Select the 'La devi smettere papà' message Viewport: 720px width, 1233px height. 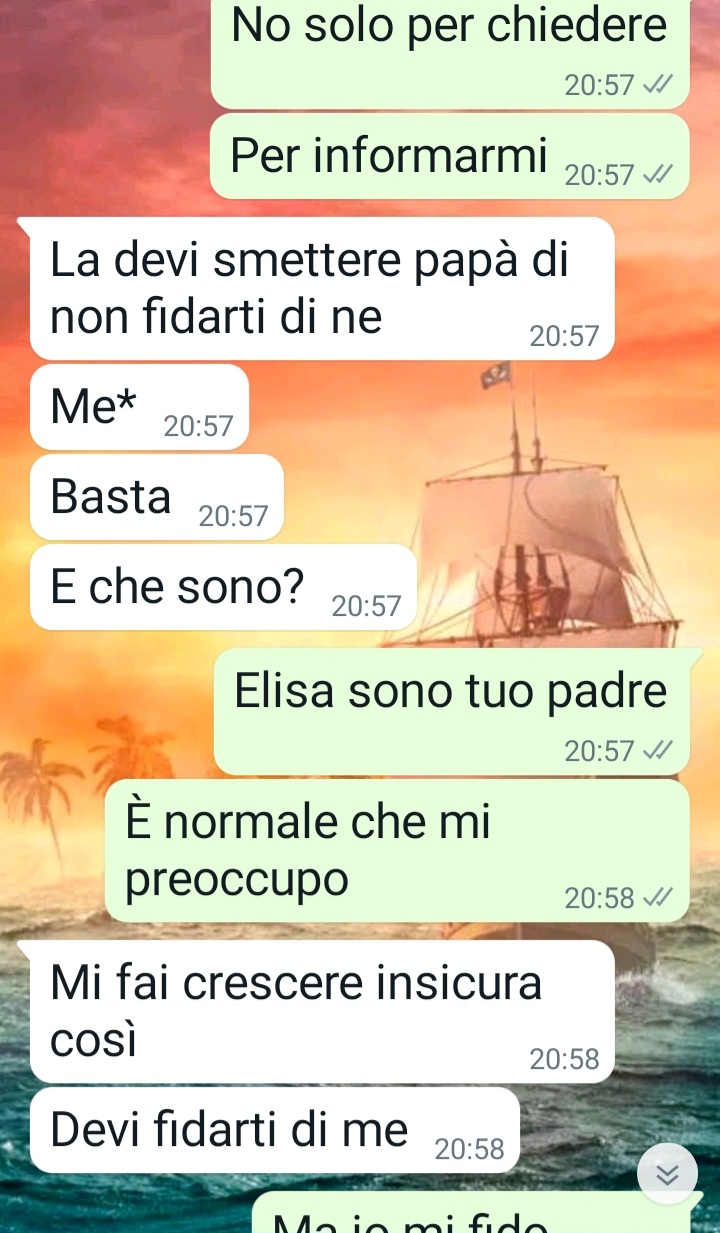coord(321,288)
